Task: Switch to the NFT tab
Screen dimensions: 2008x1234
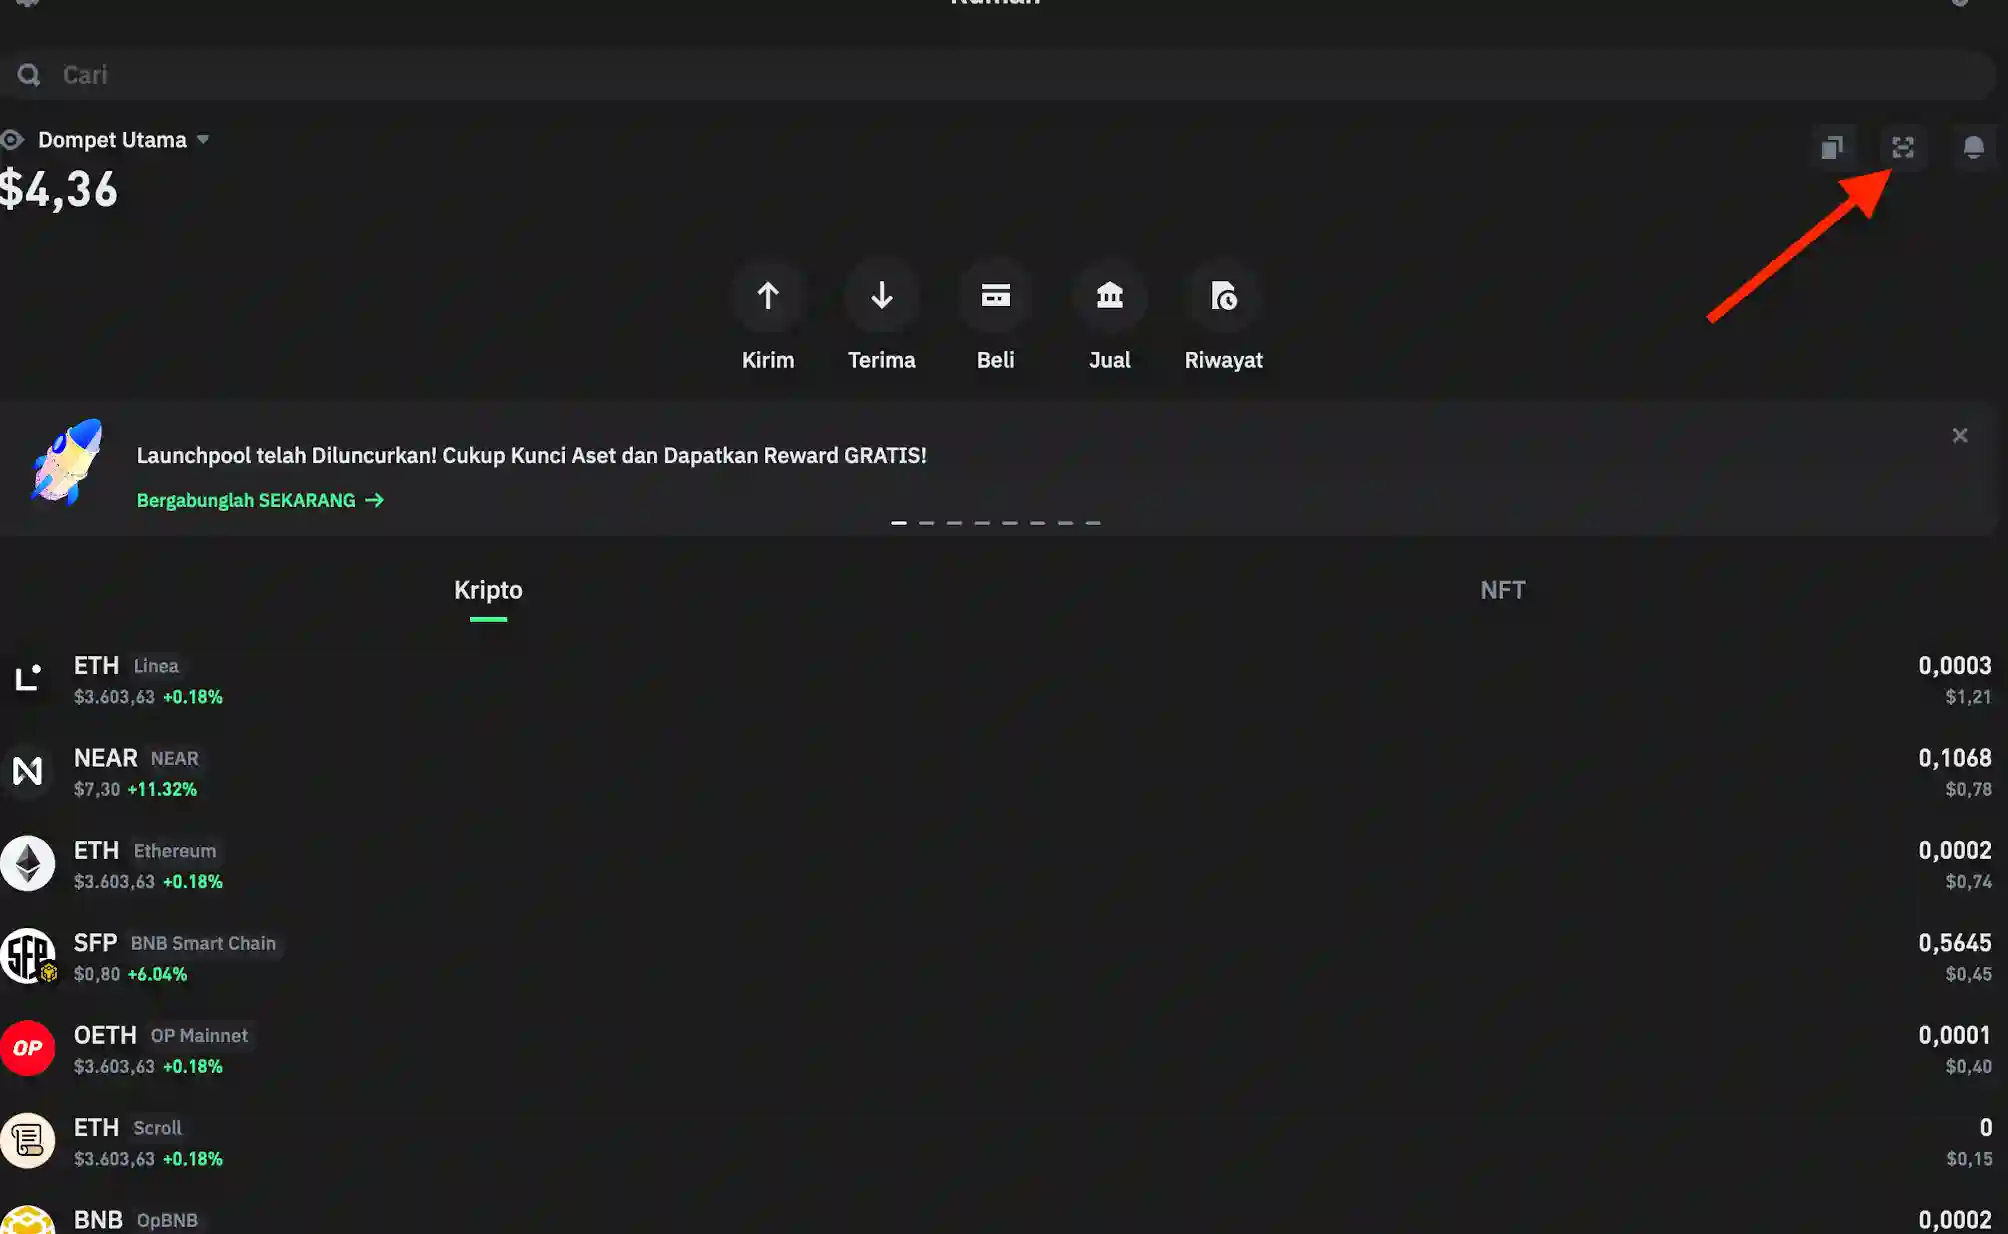Action: 1503,590
